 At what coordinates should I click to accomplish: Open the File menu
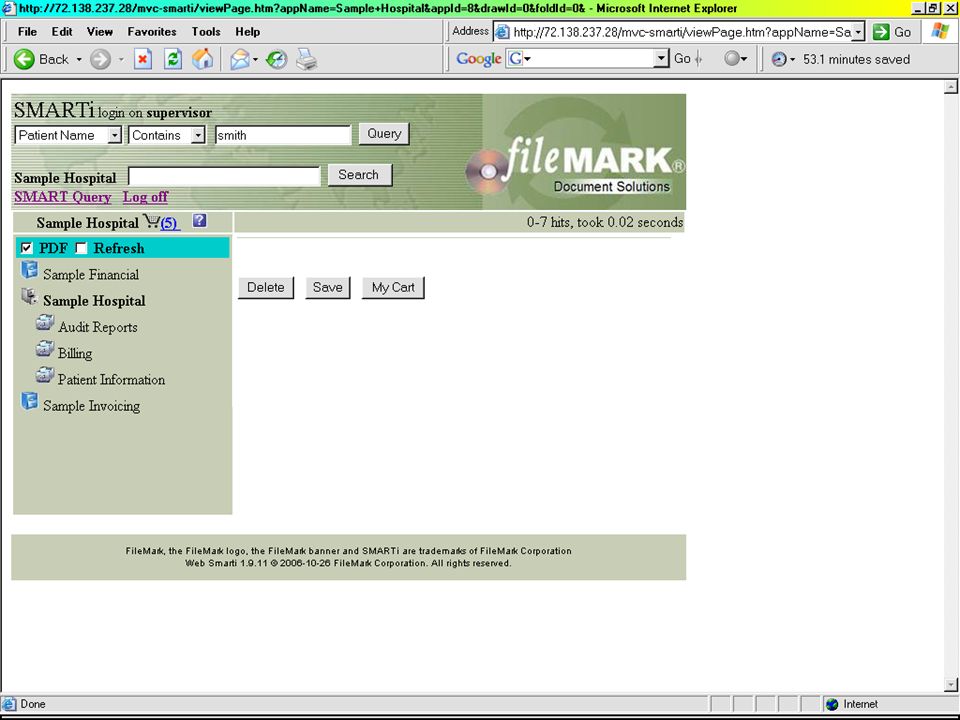(27, 31)
